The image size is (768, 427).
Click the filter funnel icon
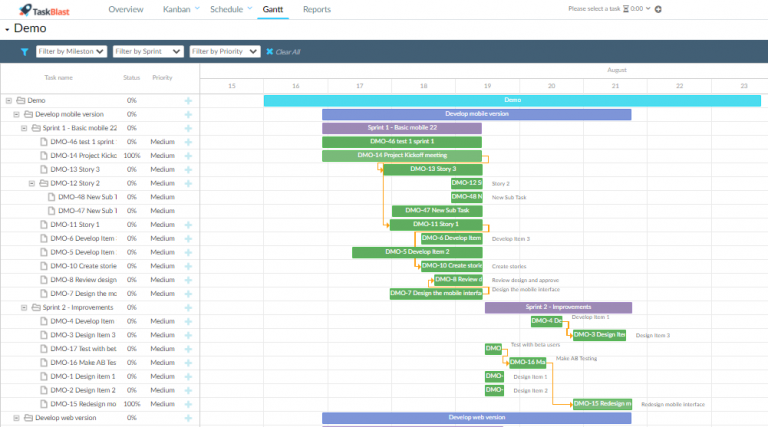coord(24,52)
